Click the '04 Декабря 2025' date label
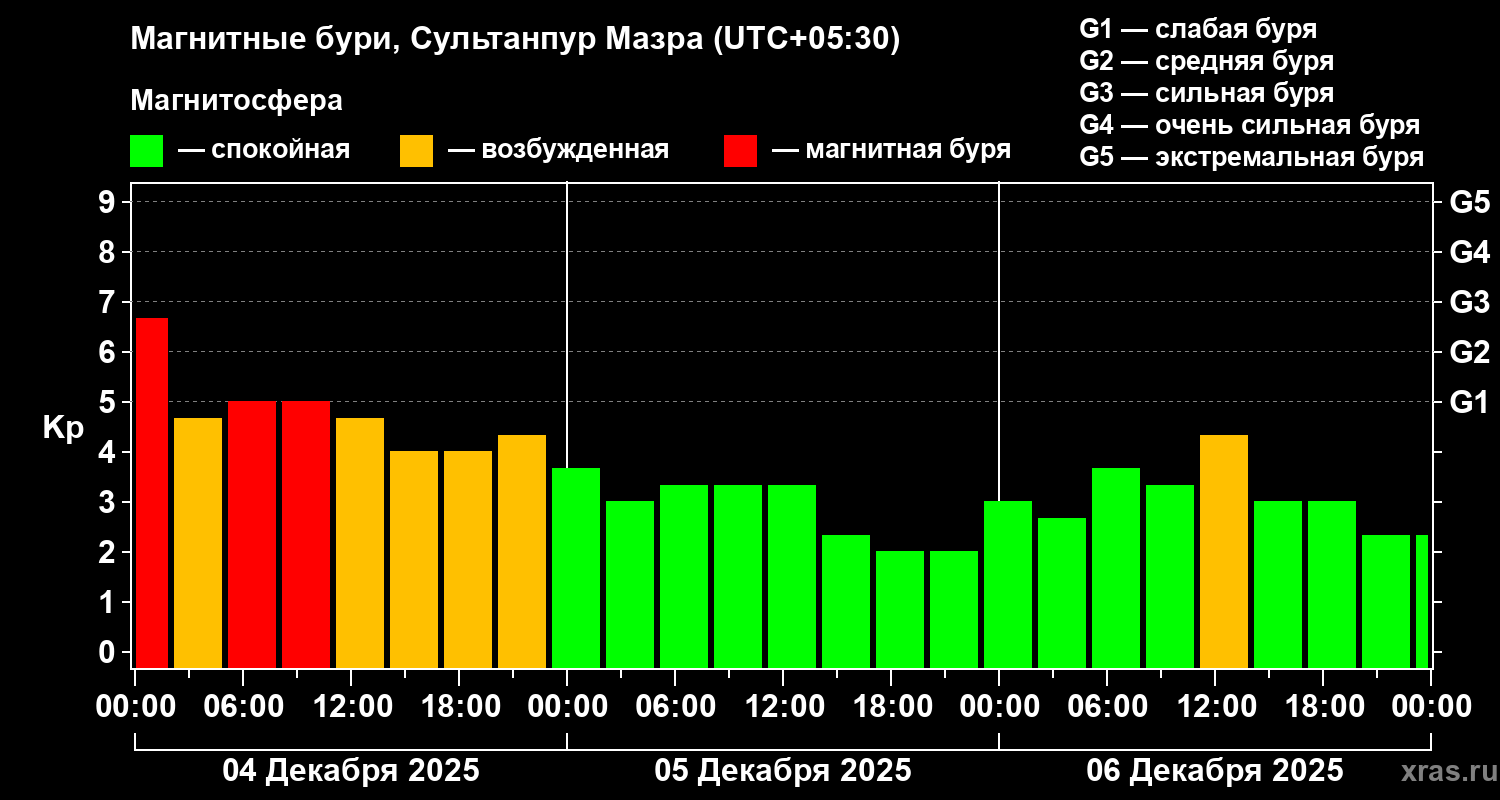 pyautogui.click(x=351, y=771)
